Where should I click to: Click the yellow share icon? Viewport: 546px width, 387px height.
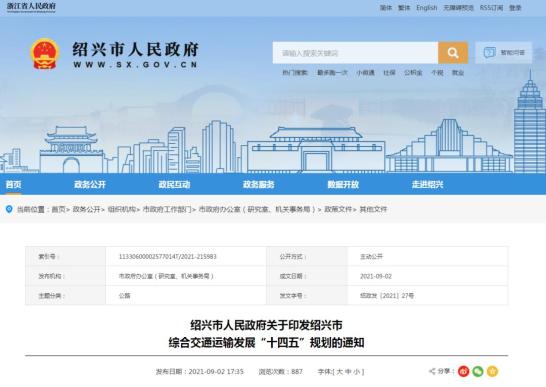tap(492, 371)
